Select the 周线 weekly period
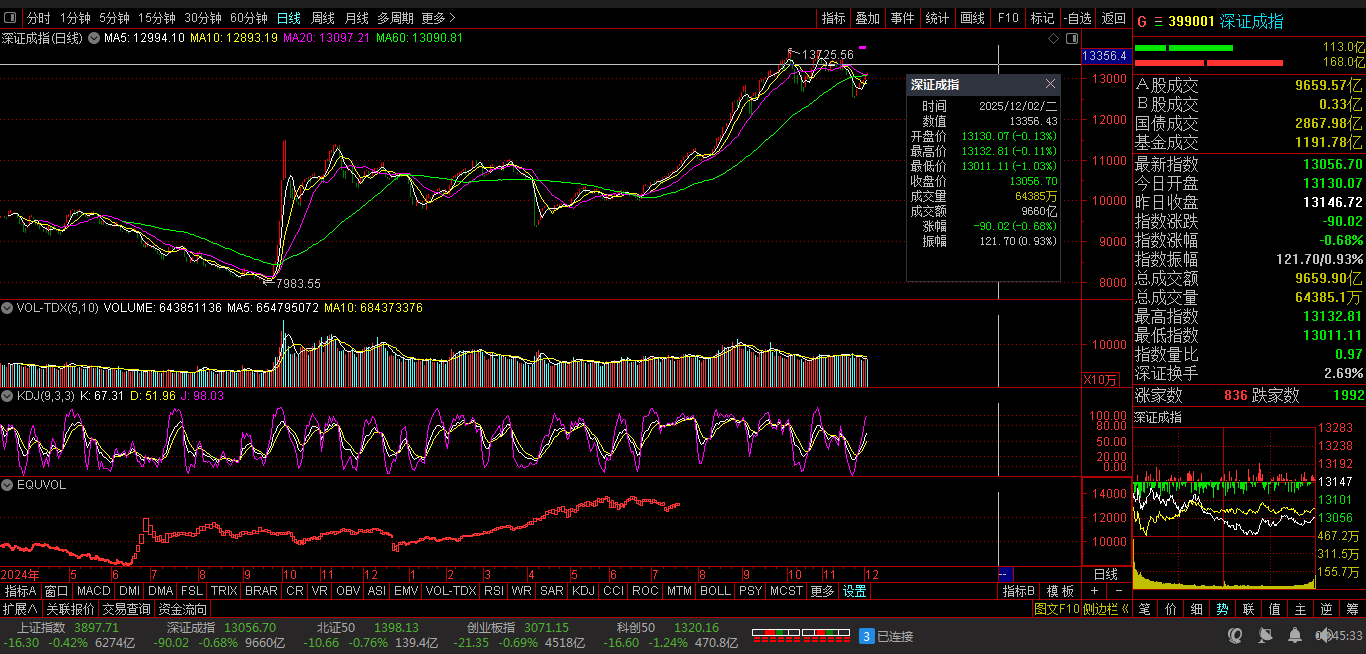 pyautogui.click(x=322, y=18)
